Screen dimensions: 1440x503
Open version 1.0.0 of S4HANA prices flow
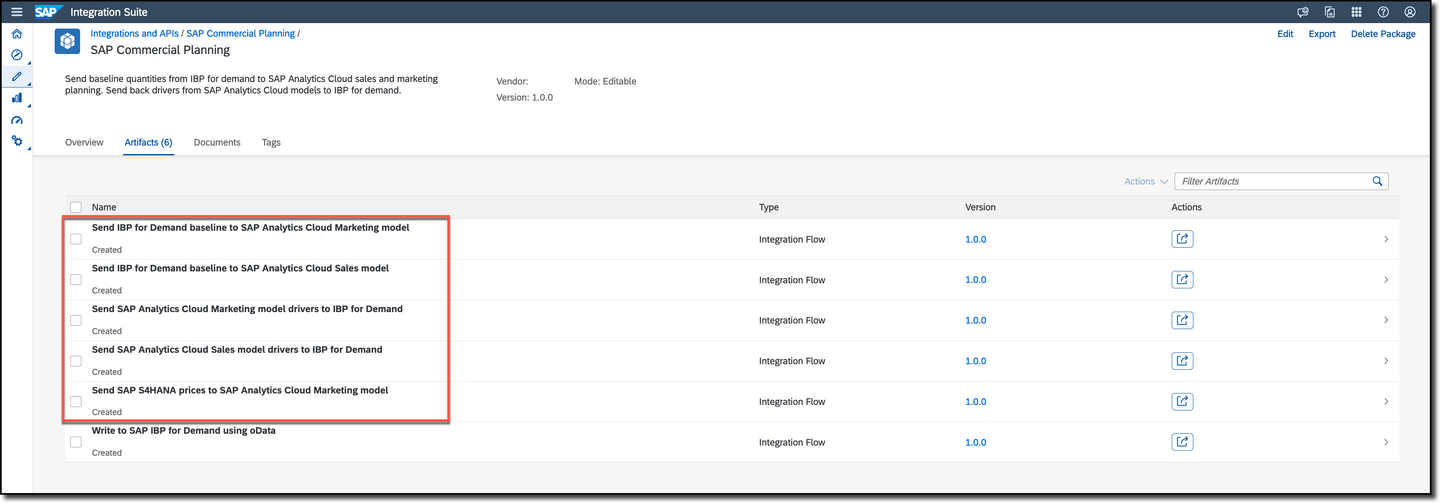975,402
